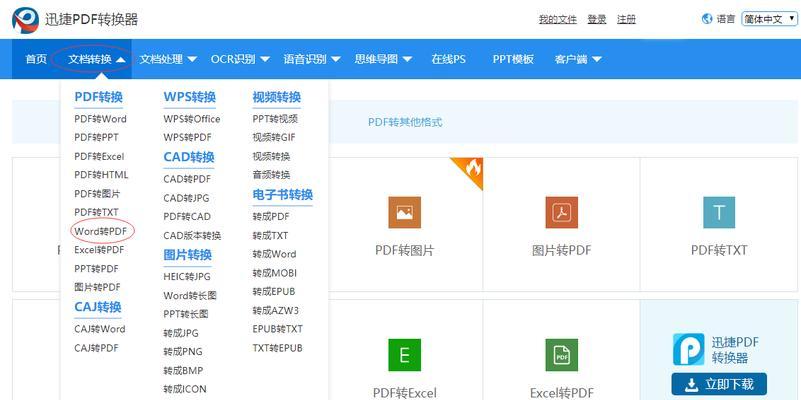Choose CAJ转Word menu entry
The image size is (801, 400).
click(100, 329)
